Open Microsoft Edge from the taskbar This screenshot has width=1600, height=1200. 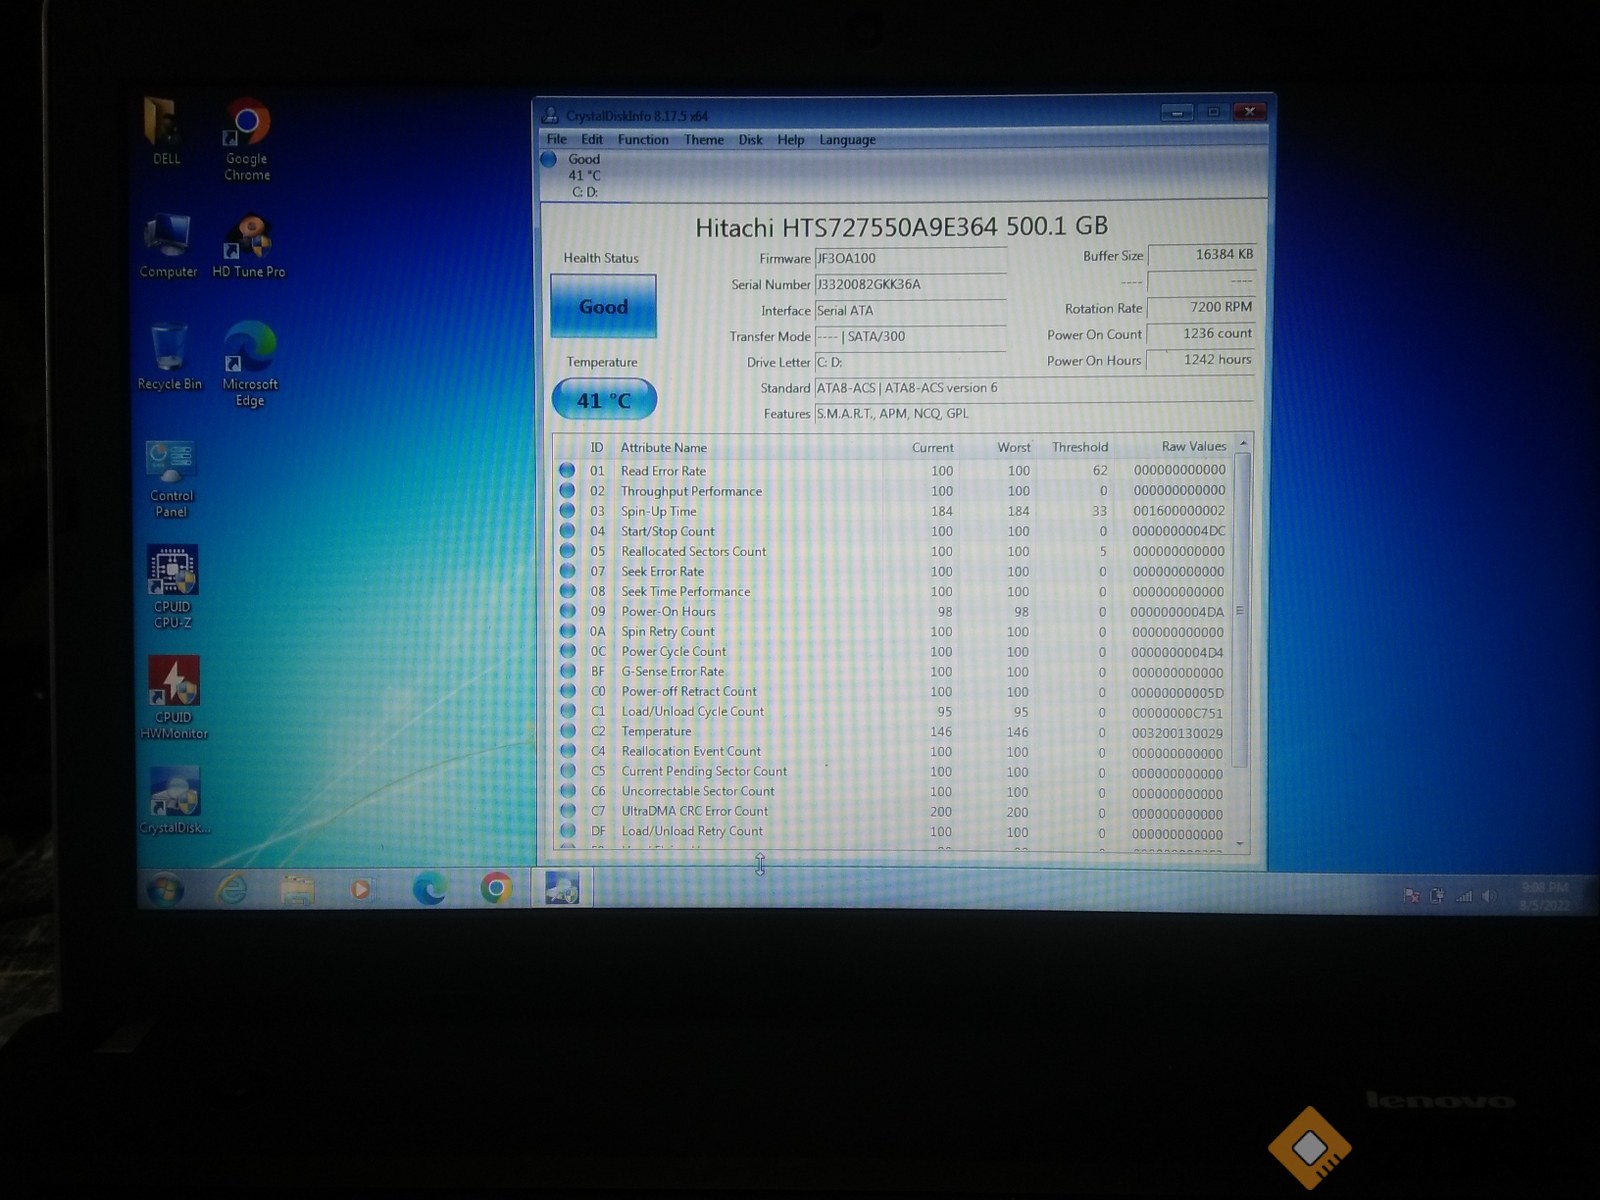(x=430, y=888)
